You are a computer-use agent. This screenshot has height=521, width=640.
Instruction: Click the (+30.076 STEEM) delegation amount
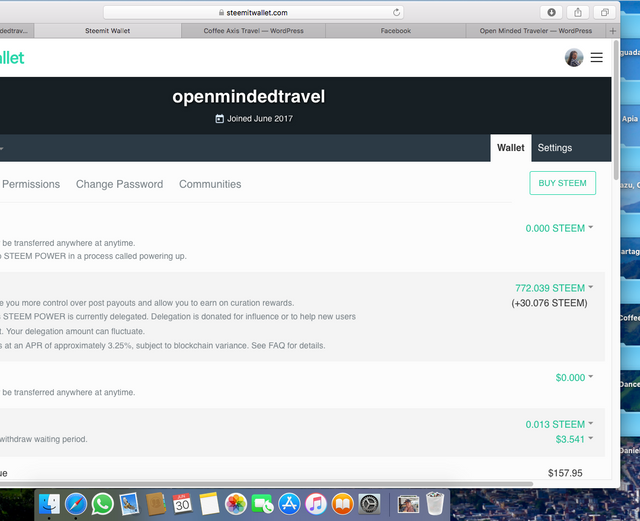coord(549,303)
